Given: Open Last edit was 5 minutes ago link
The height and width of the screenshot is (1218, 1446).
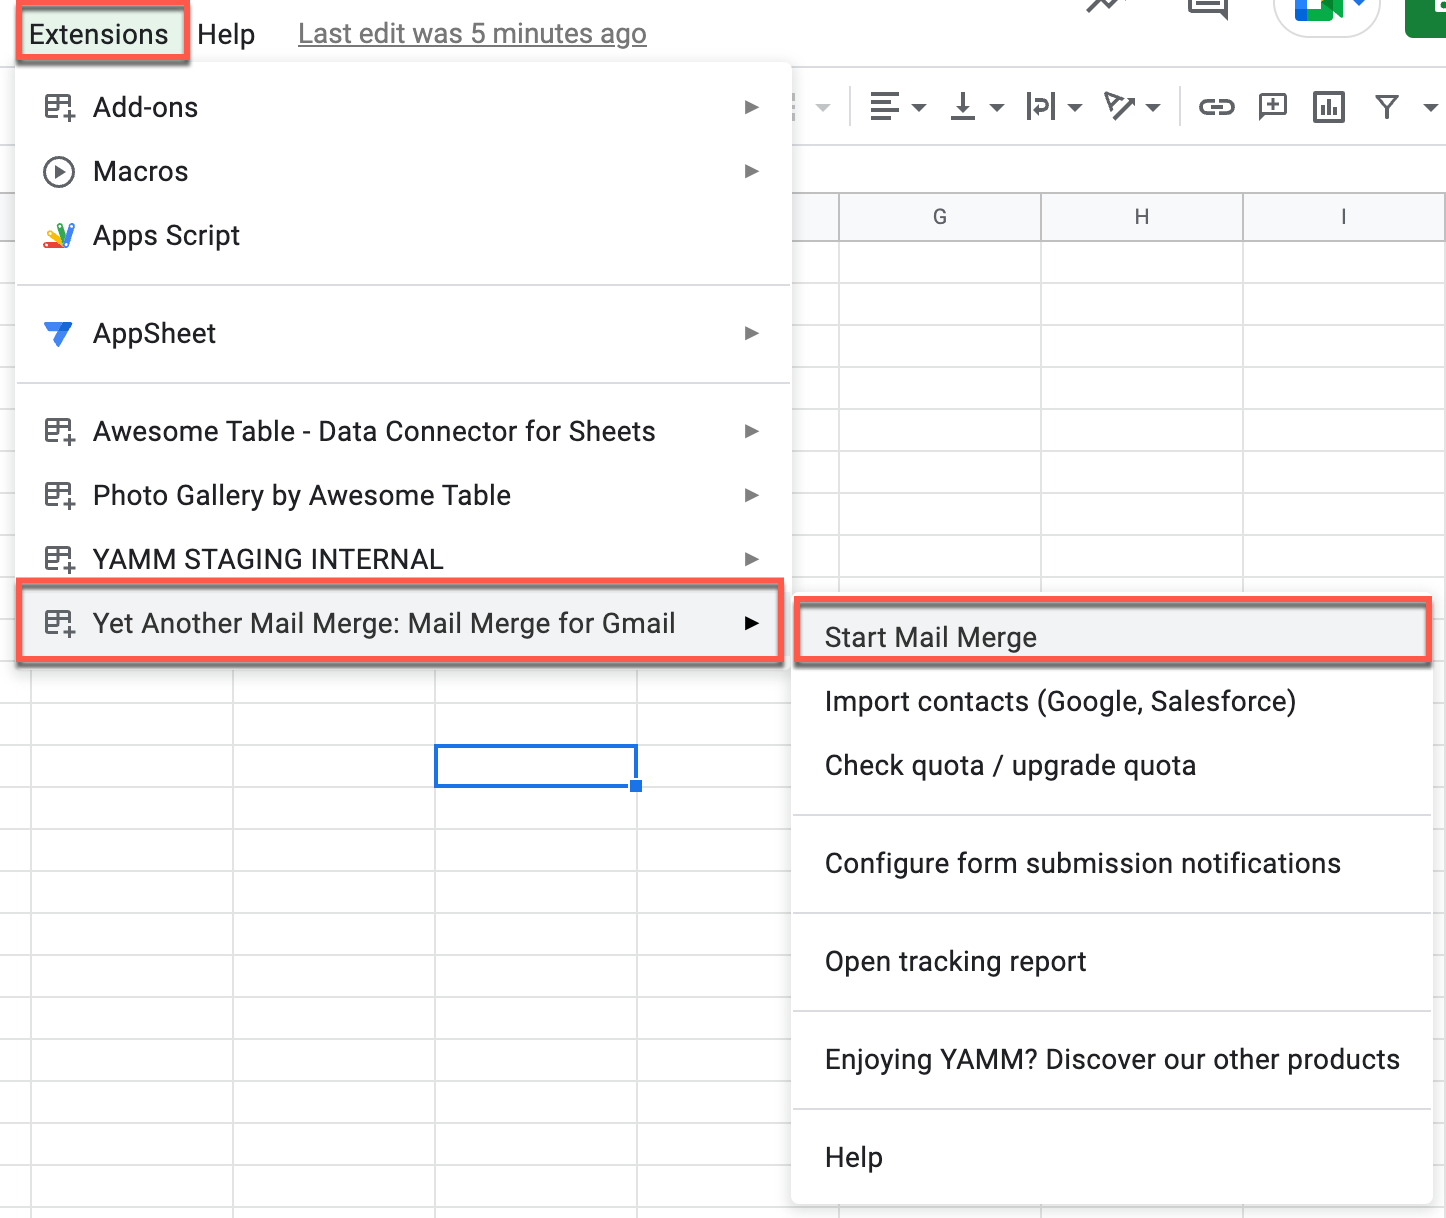Looking at the screenshot, I should pos(472,34).
